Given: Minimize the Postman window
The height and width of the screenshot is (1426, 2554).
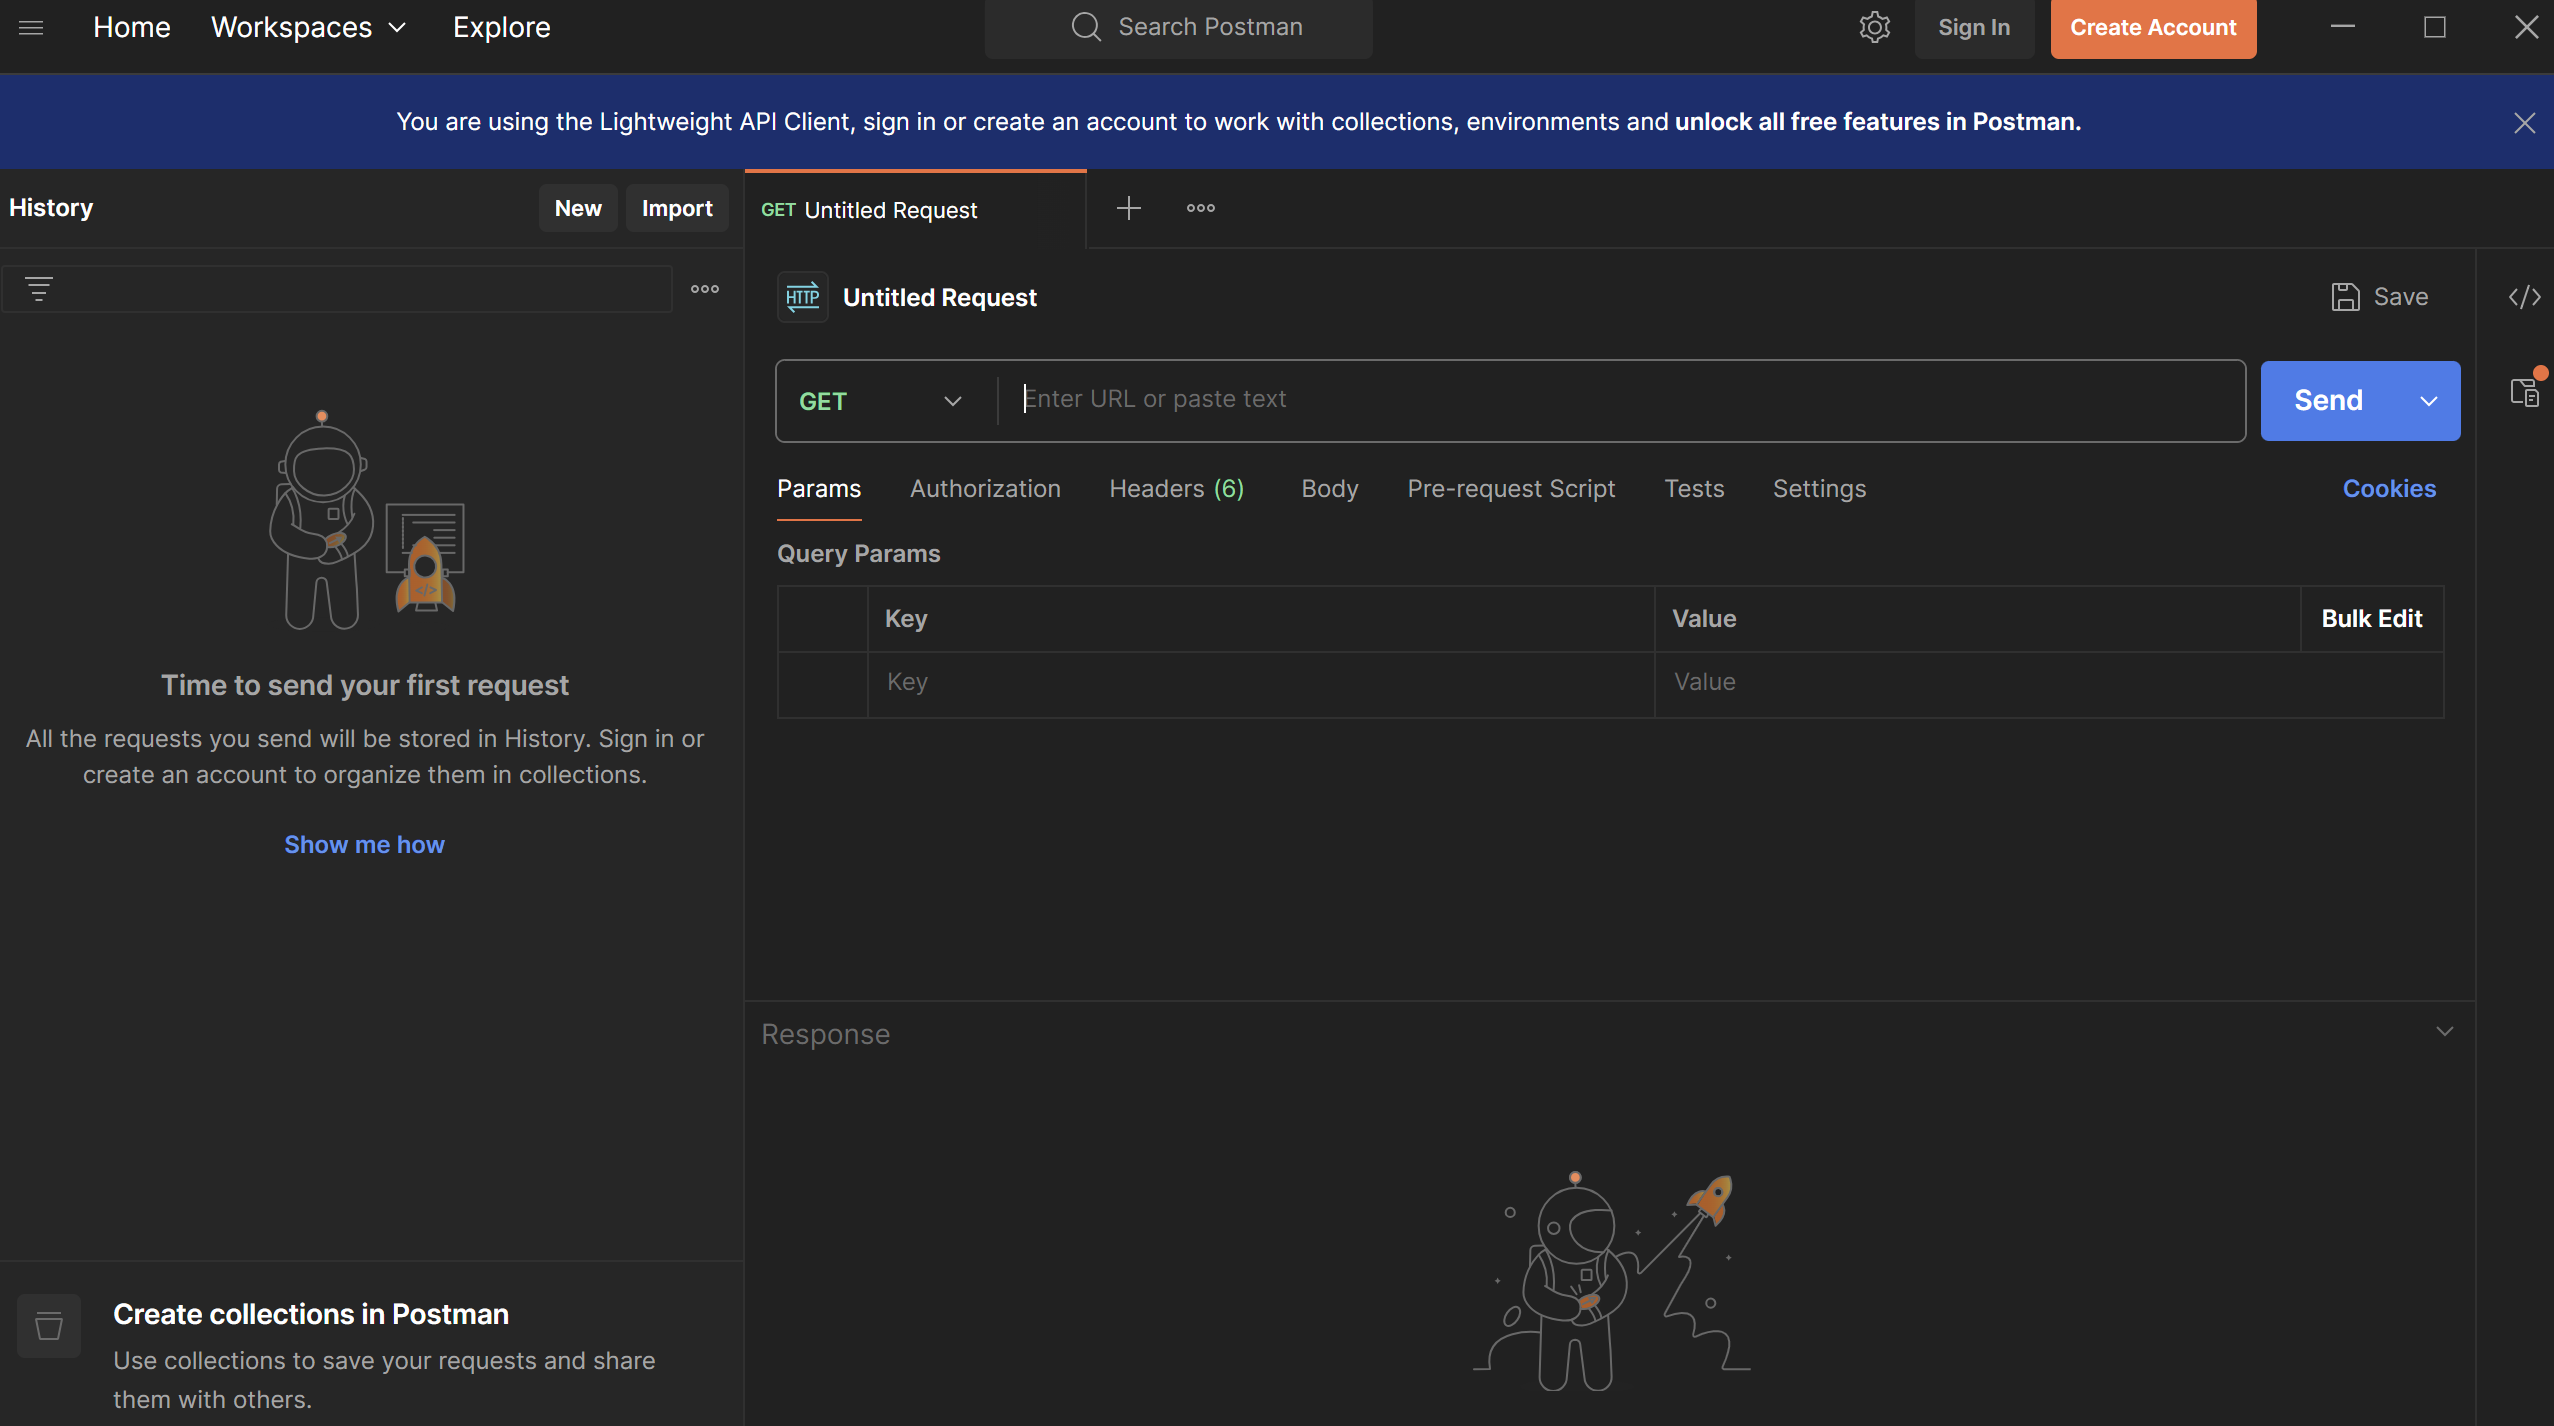Looking at the screenshot, I should point(2342,27).
